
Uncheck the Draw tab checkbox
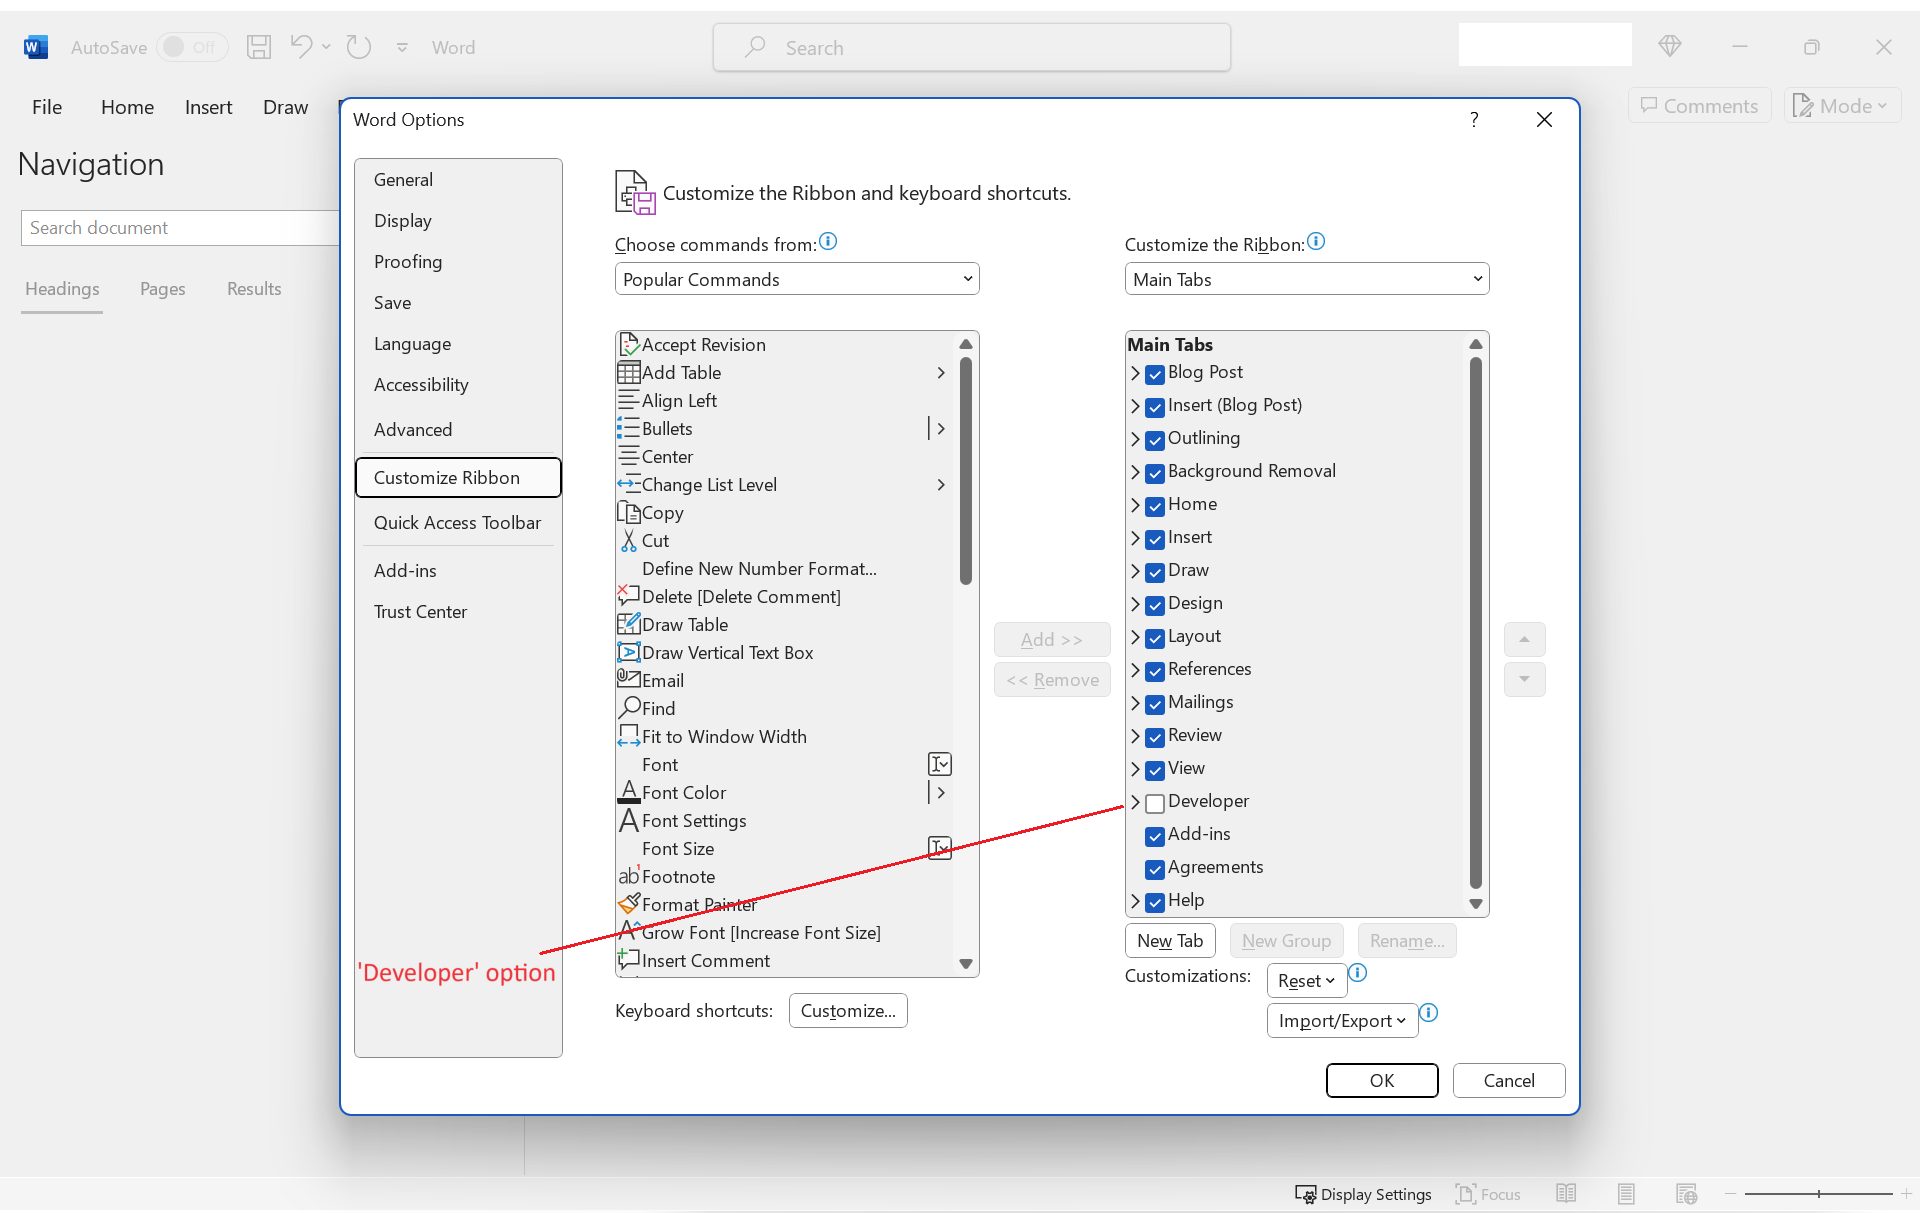[1155, 572]
